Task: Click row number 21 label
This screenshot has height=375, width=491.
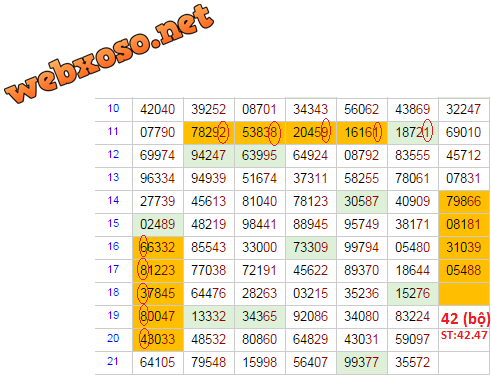Action: tap(113, 361)
